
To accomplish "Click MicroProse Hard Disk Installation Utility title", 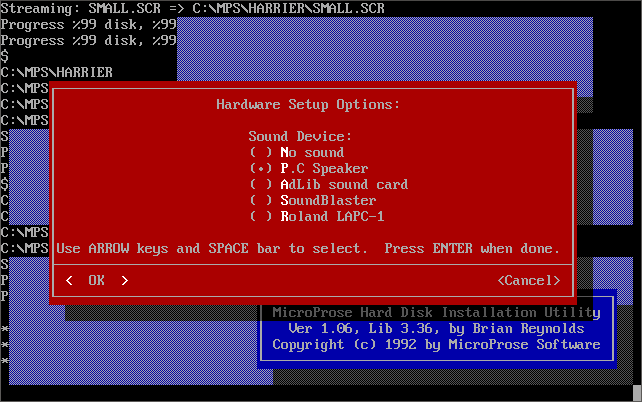I will pos(436,312).
